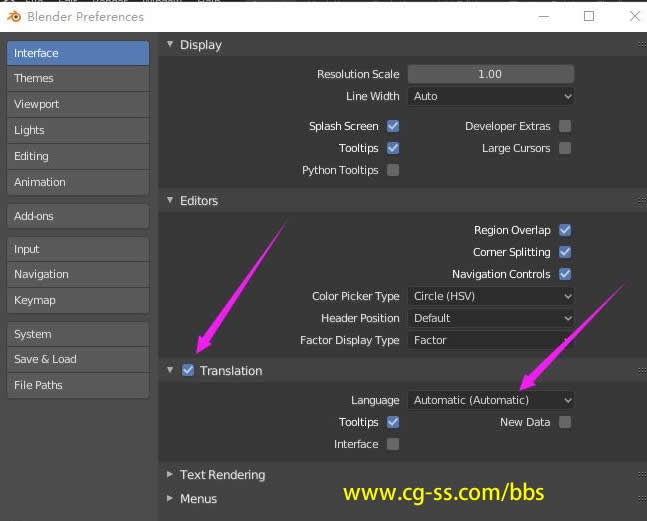Click the Resolution Scale value field
The width and height of the screenshot is (647, 521).
(x=490, y=74)
